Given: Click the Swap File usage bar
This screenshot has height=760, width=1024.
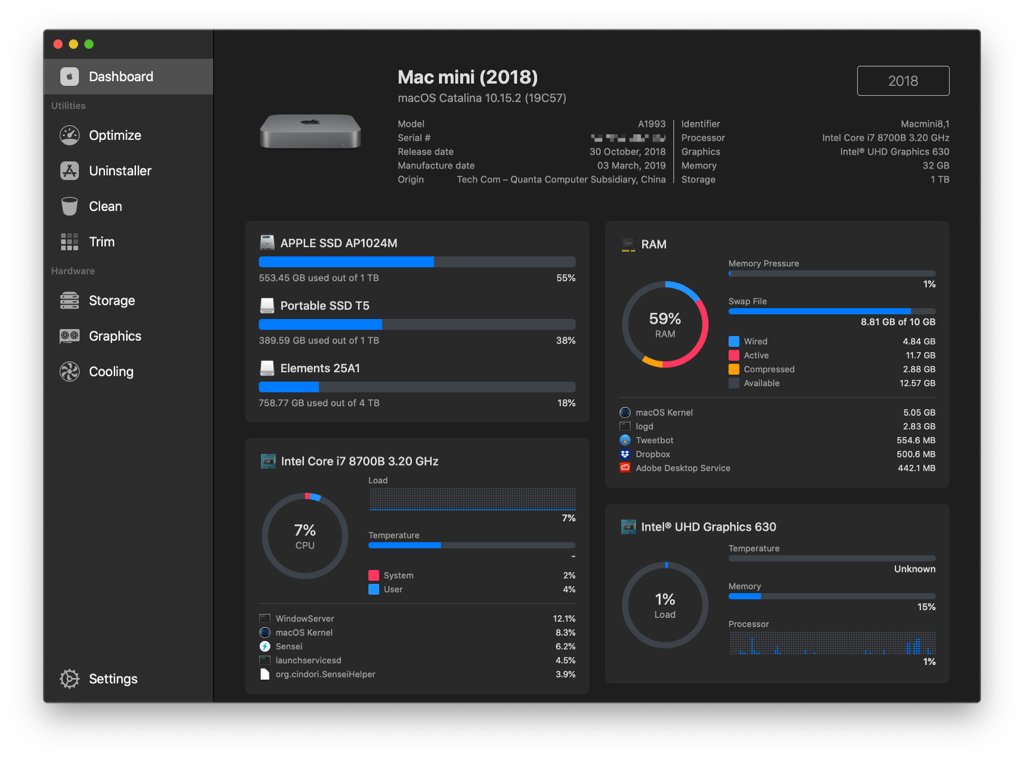Looking at the screenshot, I should (831, 311).
